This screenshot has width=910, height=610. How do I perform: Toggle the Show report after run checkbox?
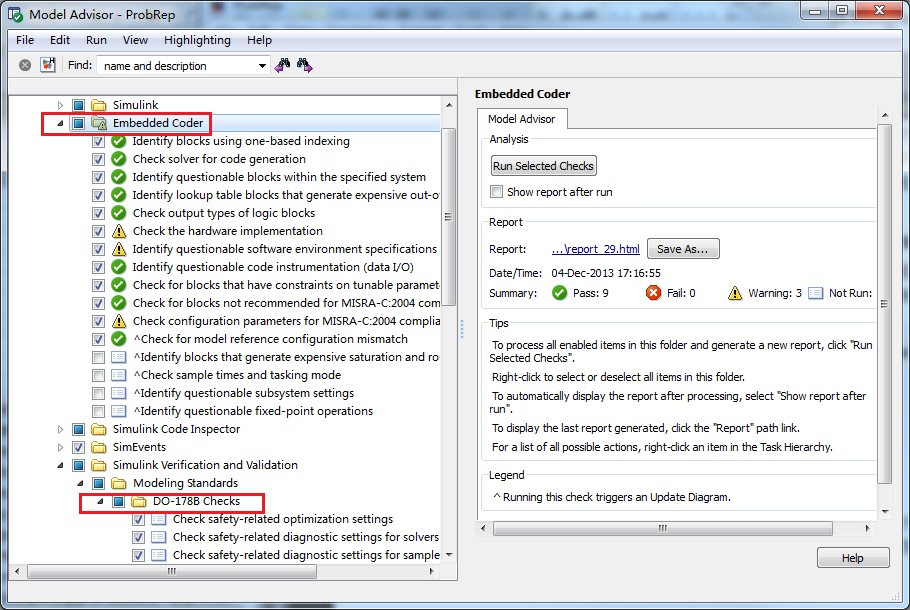[496, 192]
